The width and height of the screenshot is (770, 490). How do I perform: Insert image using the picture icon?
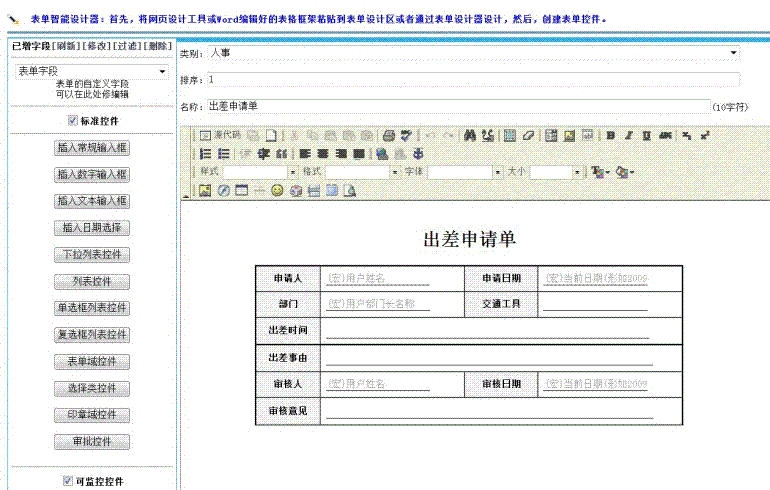point(205,191)
